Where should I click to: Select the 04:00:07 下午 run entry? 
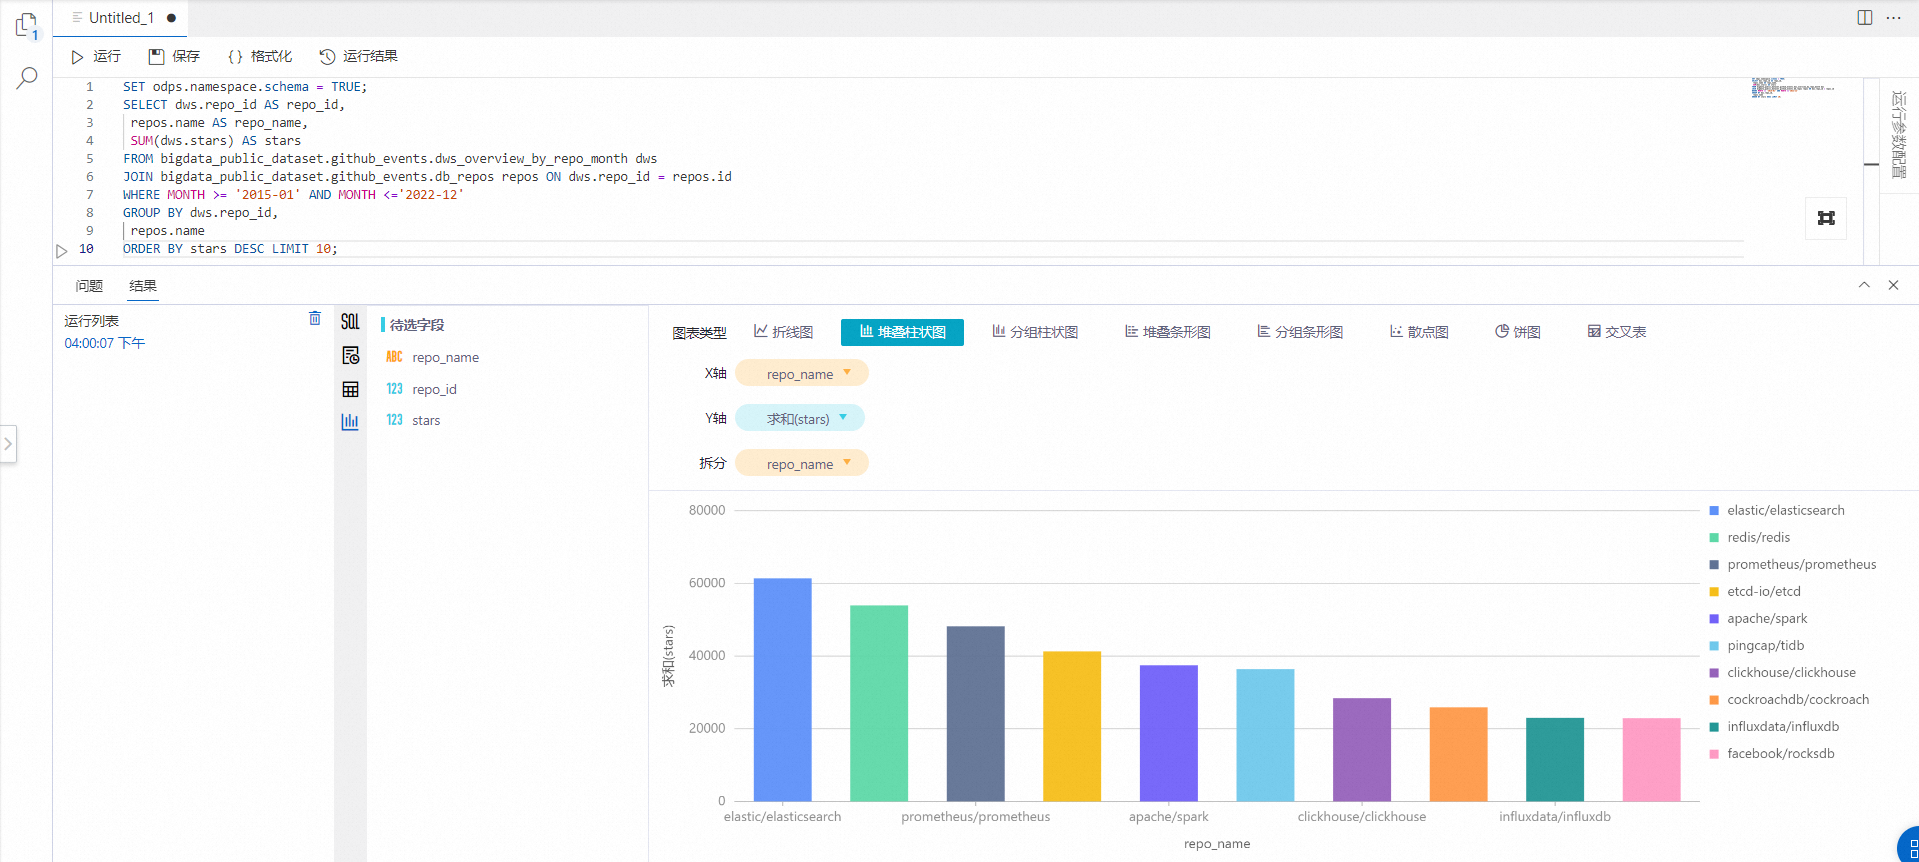[x=105, y=343]
